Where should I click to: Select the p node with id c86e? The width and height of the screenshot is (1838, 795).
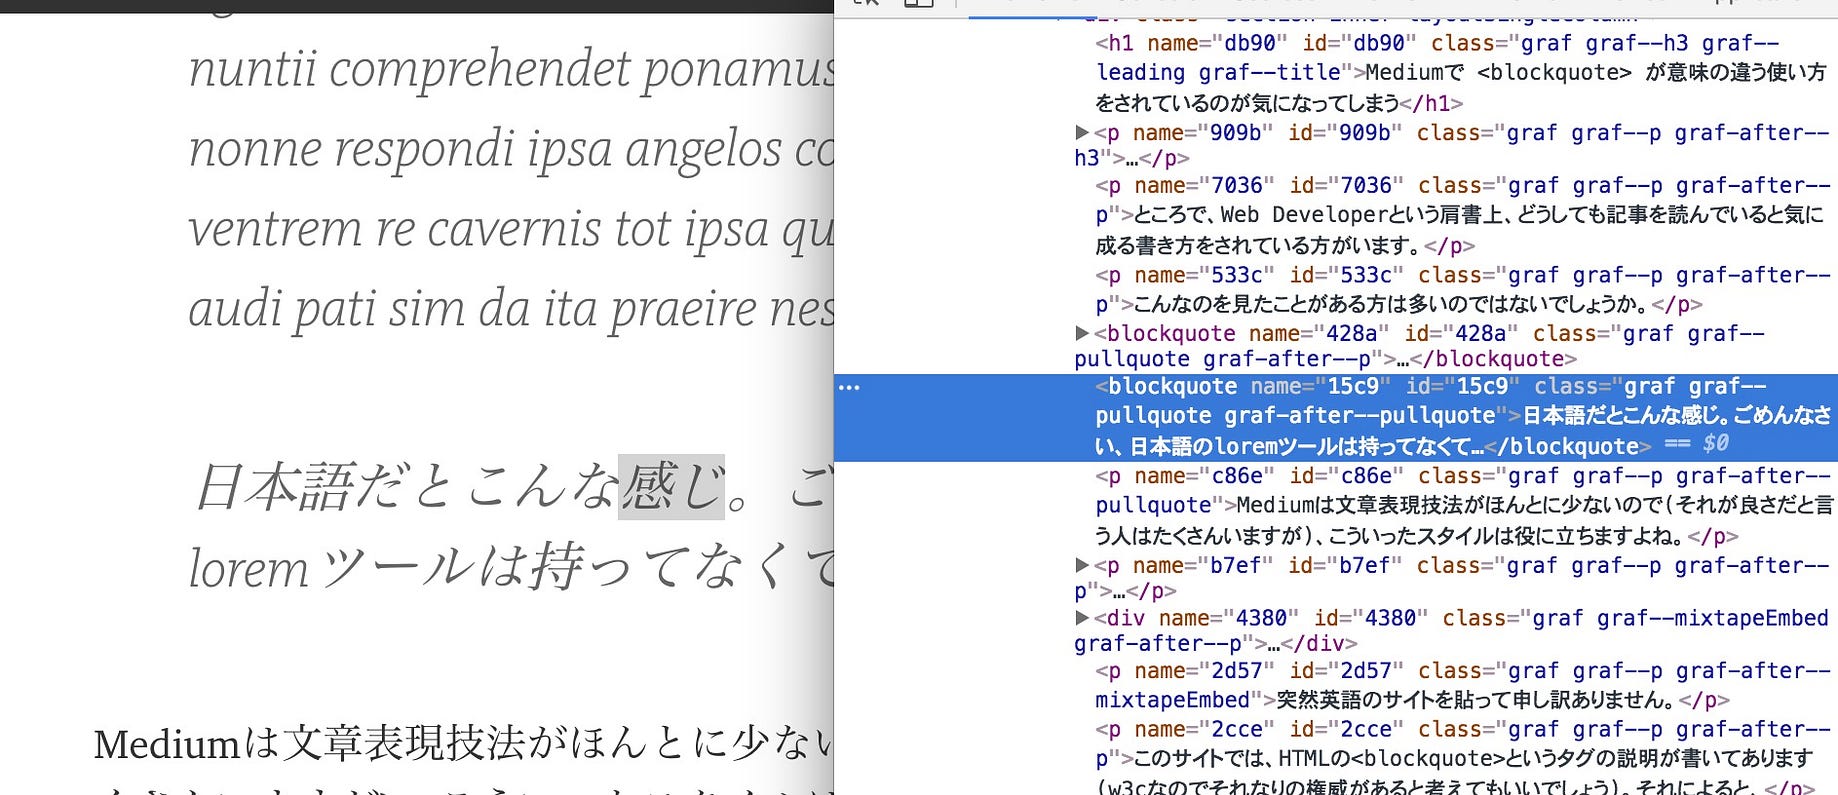pyautogui.click(x=1463, y=506)
